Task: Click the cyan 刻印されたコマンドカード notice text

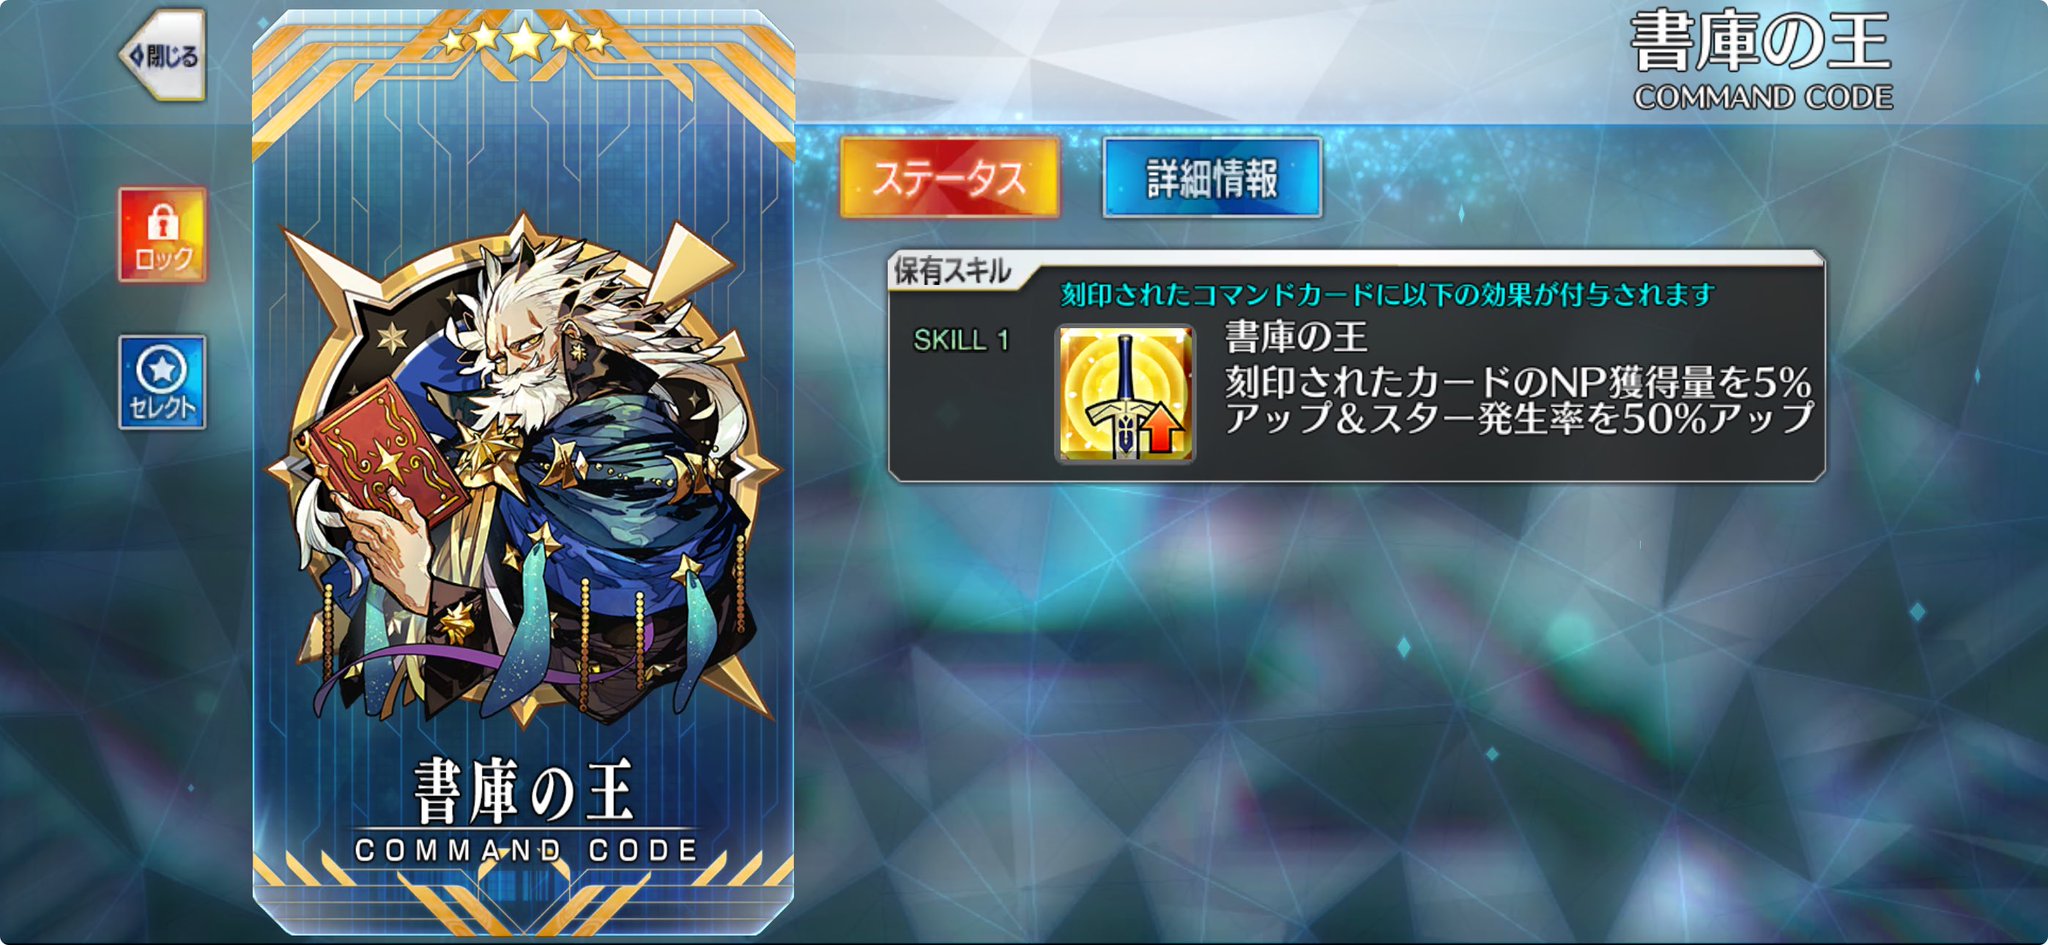Action: pos(1387,294)
